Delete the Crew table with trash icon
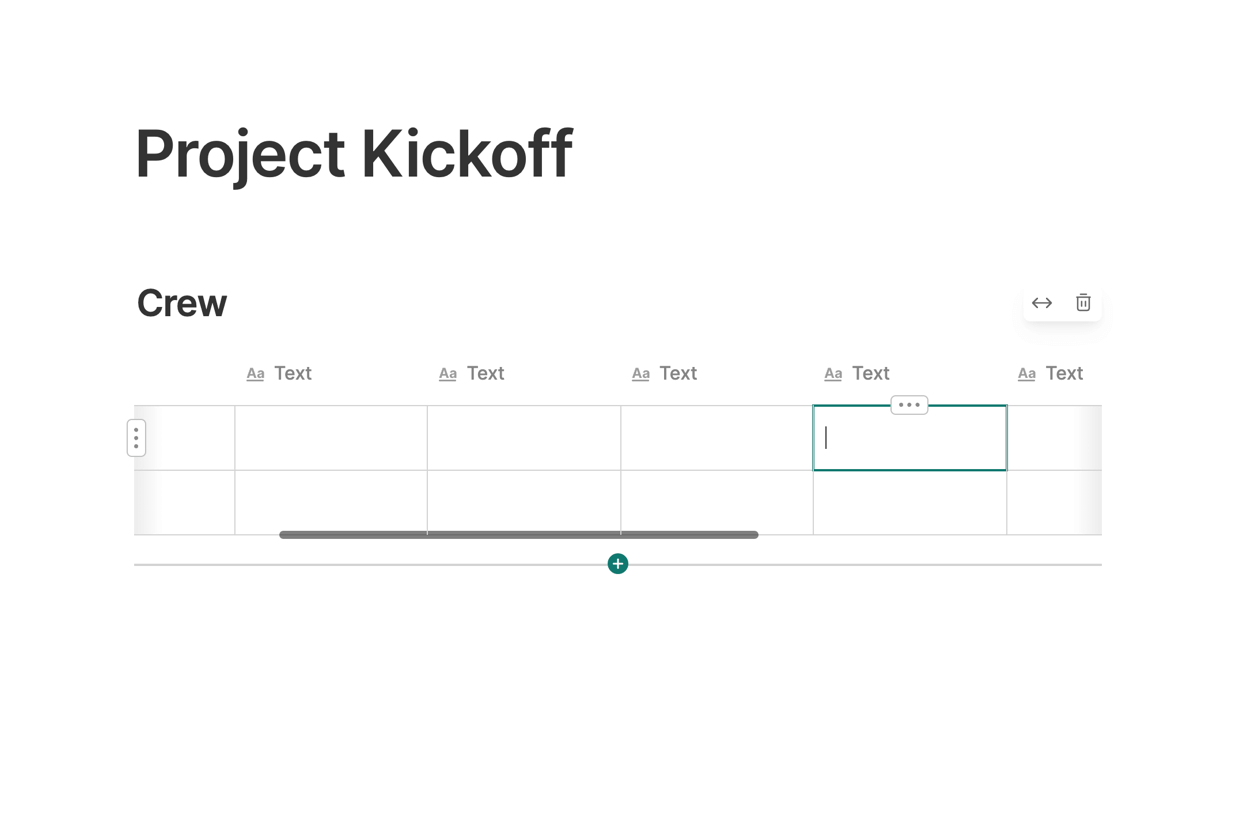Screen dimensions: 1234x832 [1083, 303]
